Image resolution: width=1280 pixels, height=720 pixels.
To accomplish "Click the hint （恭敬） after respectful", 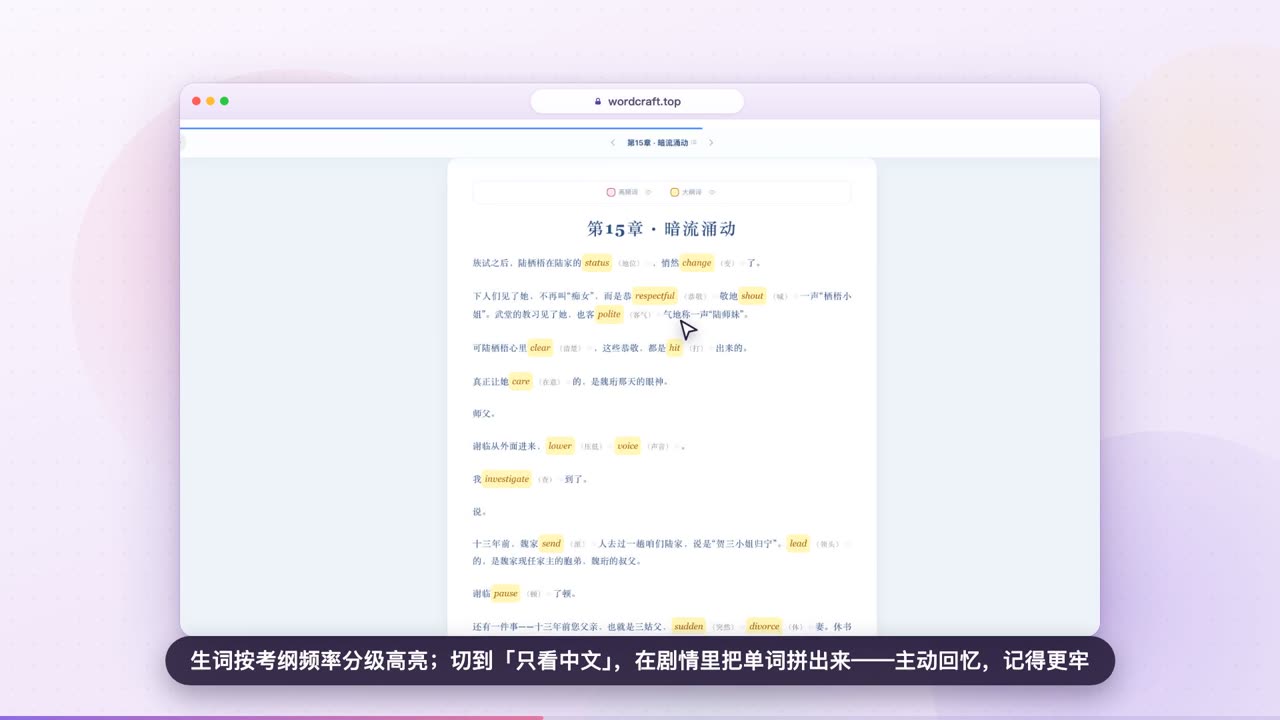I will (695, 297).
